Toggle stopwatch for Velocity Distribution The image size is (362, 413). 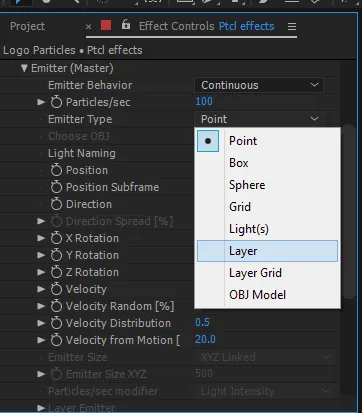click(56, 323)
